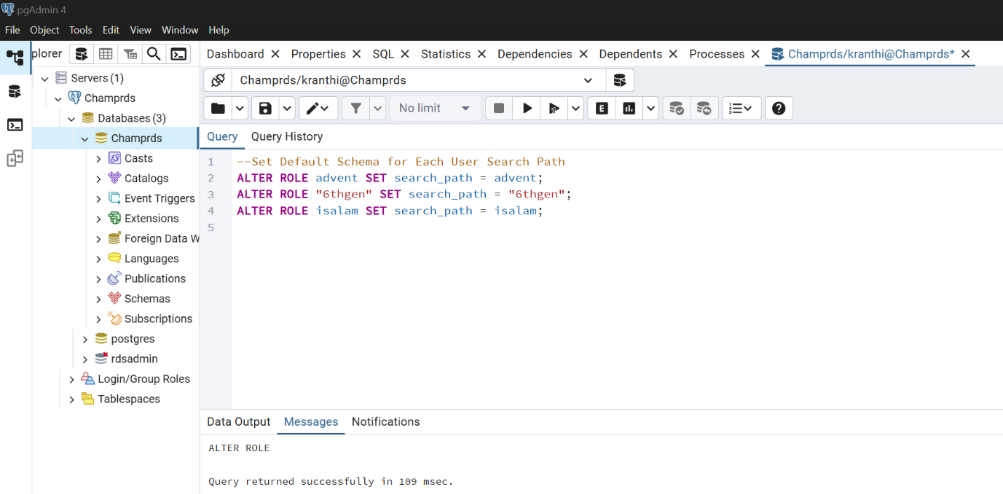The image size is (1003, 494).
Task: Click the Execute script play icon
Action: (x=554, y=108)
